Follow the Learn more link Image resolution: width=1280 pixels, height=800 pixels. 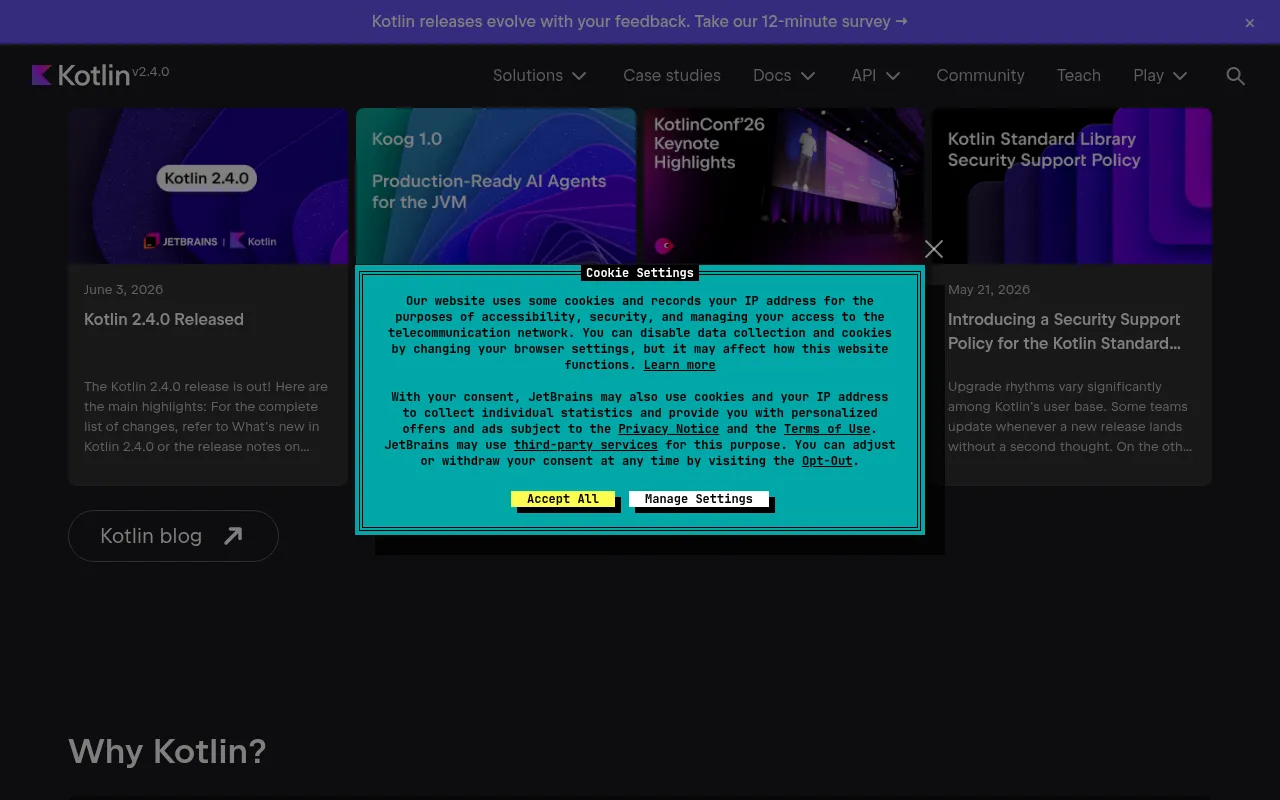[680, 365]
